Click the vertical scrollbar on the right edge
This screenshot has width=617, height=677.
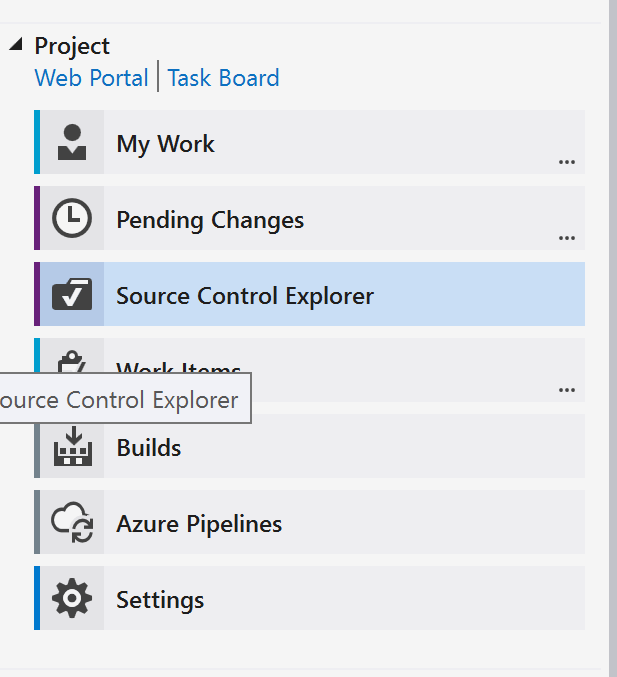[x=611, y=300]
